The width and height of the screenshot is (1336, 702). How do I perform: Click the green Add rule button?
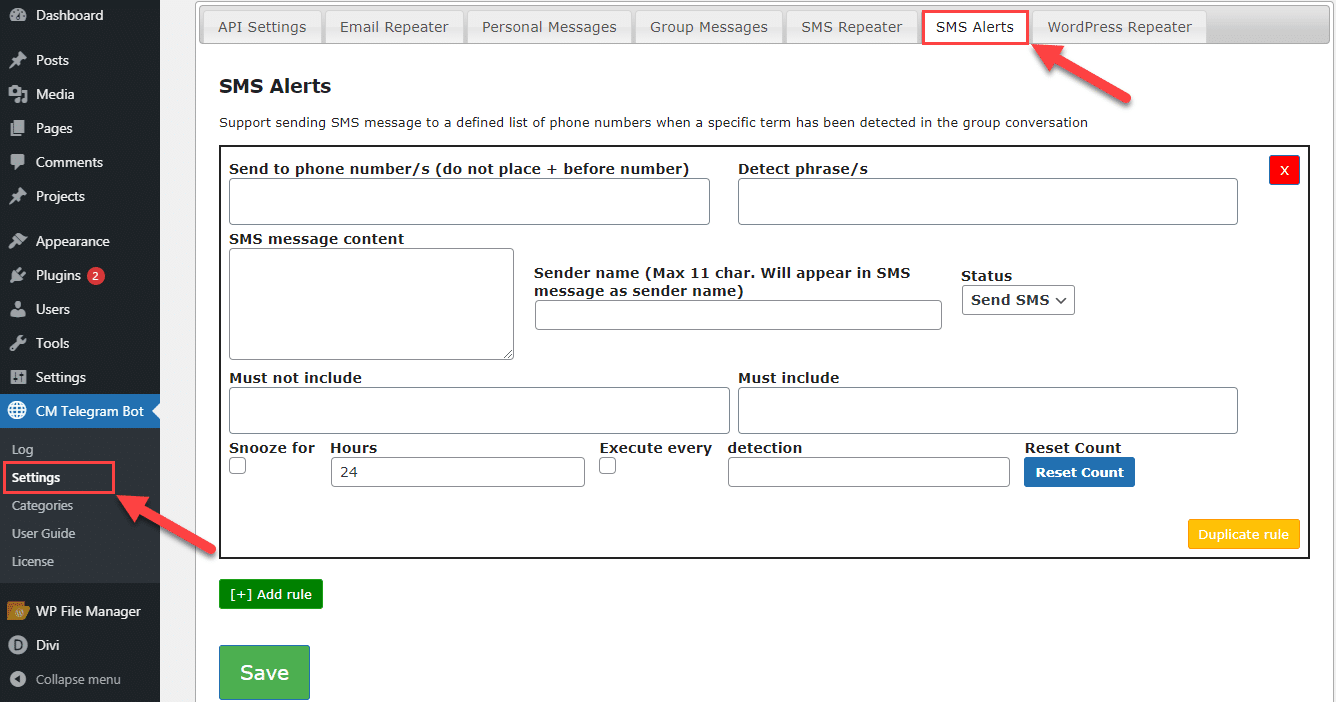(271, 594)
